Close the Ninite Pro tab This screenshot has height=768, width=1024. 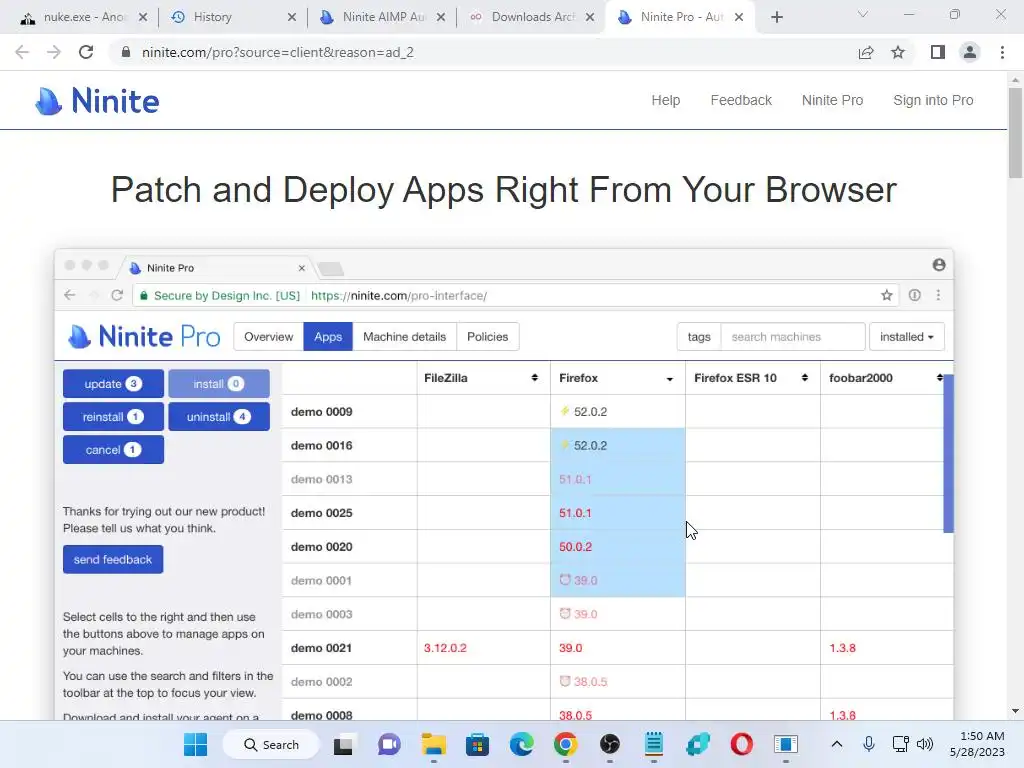739,18
